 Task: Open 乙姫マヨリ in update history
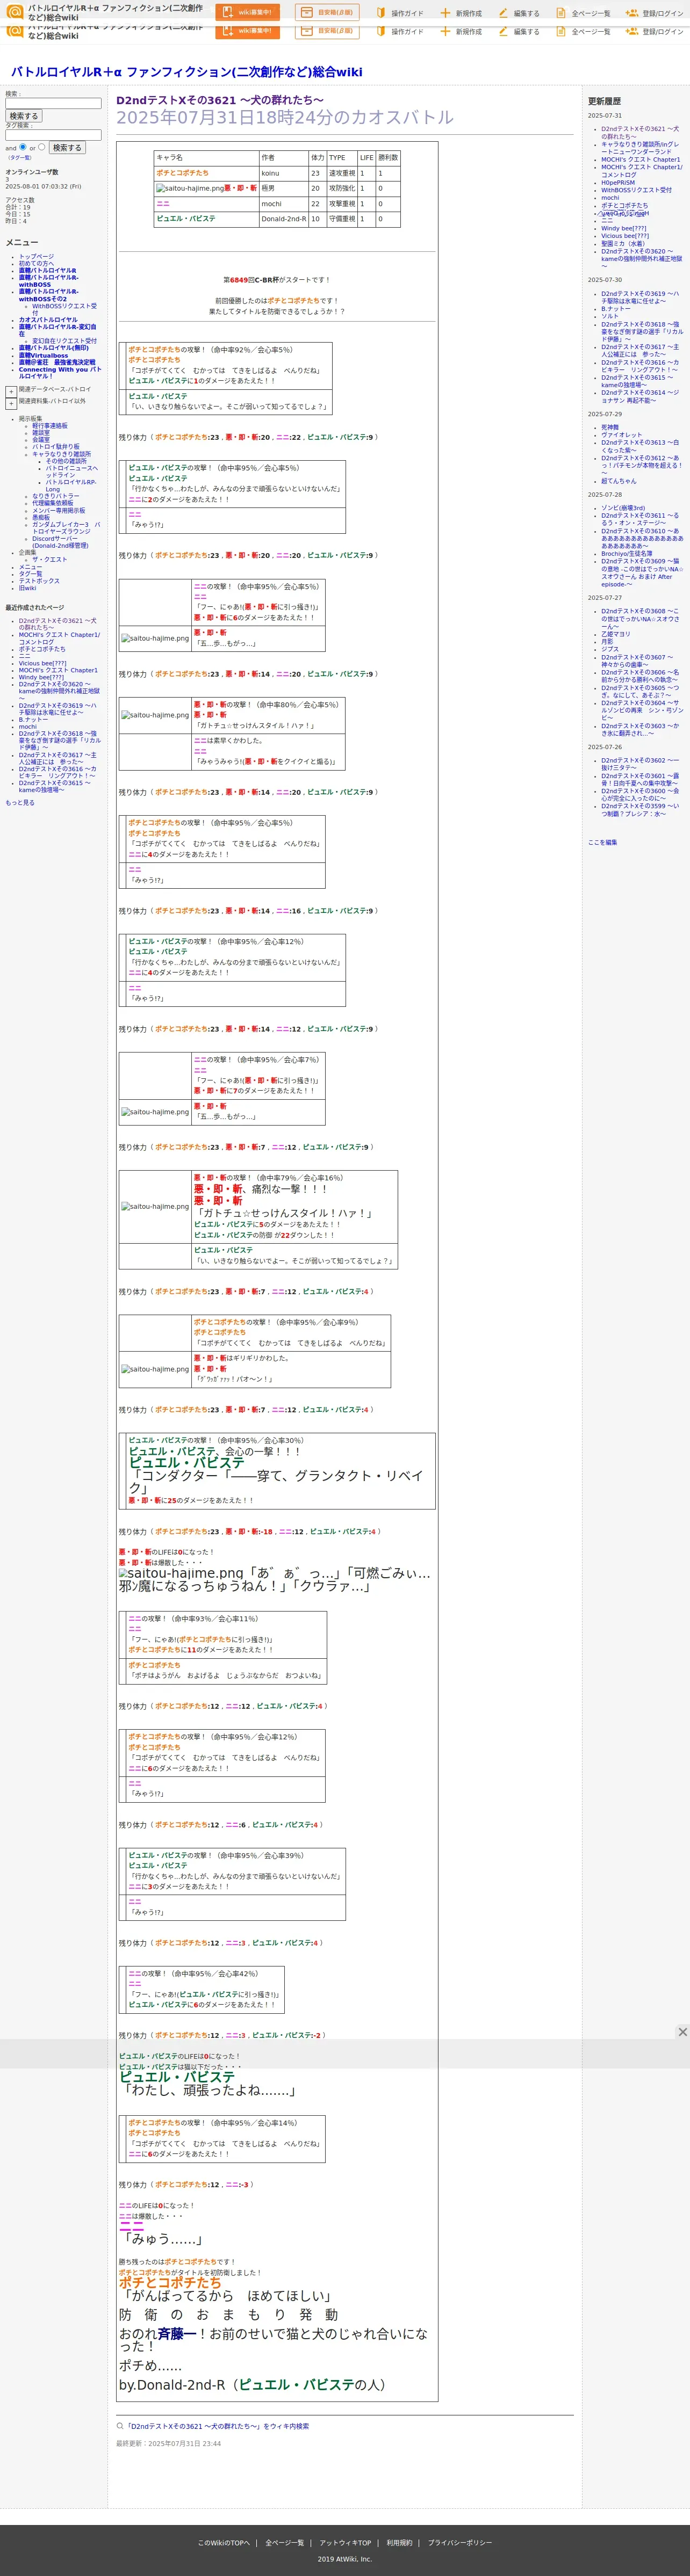point(615,634)
